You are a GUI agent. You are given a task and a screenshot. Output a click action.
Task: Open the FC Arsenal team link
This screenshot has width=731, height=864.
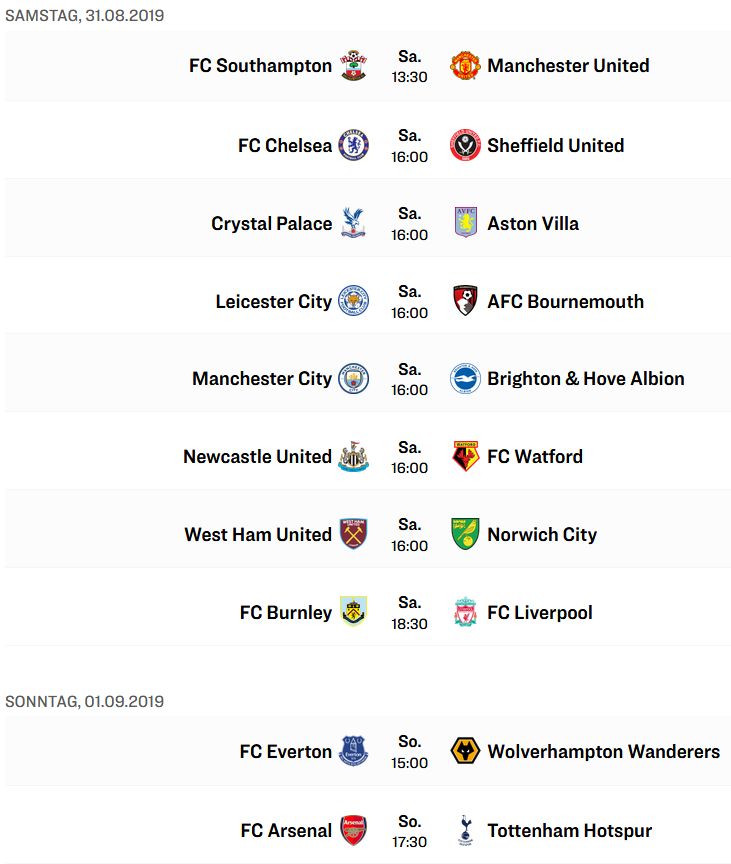click(x=286, y=830)
